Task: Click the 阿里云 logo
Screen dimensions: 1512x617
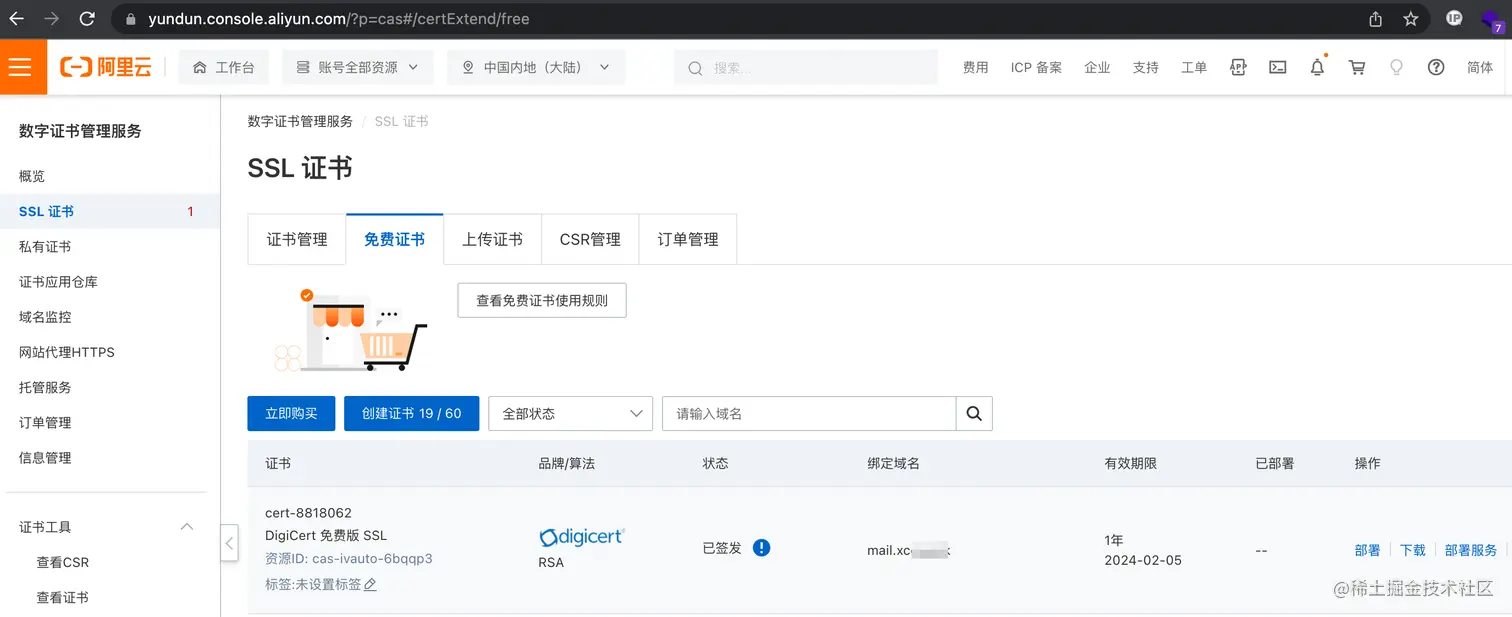Action: (x=104, y=66)
